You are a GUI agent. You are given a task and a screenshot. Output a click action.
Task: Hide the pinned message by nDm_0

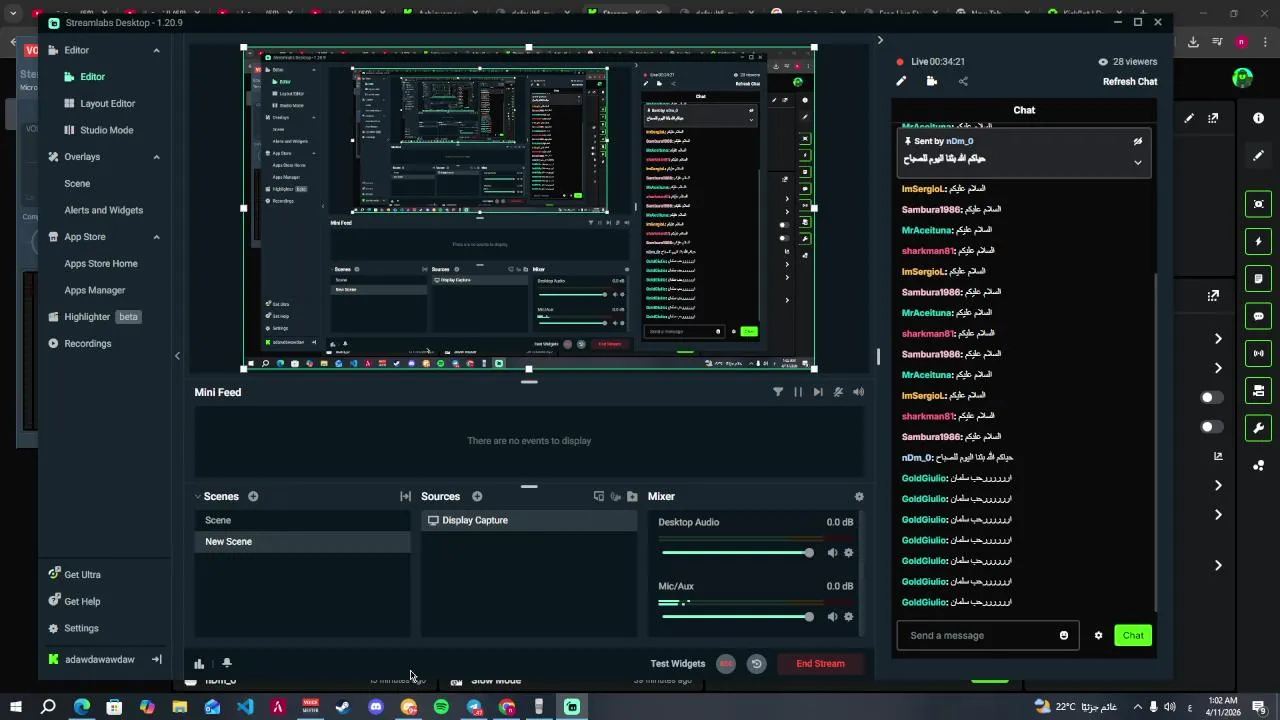point(1137,141)
